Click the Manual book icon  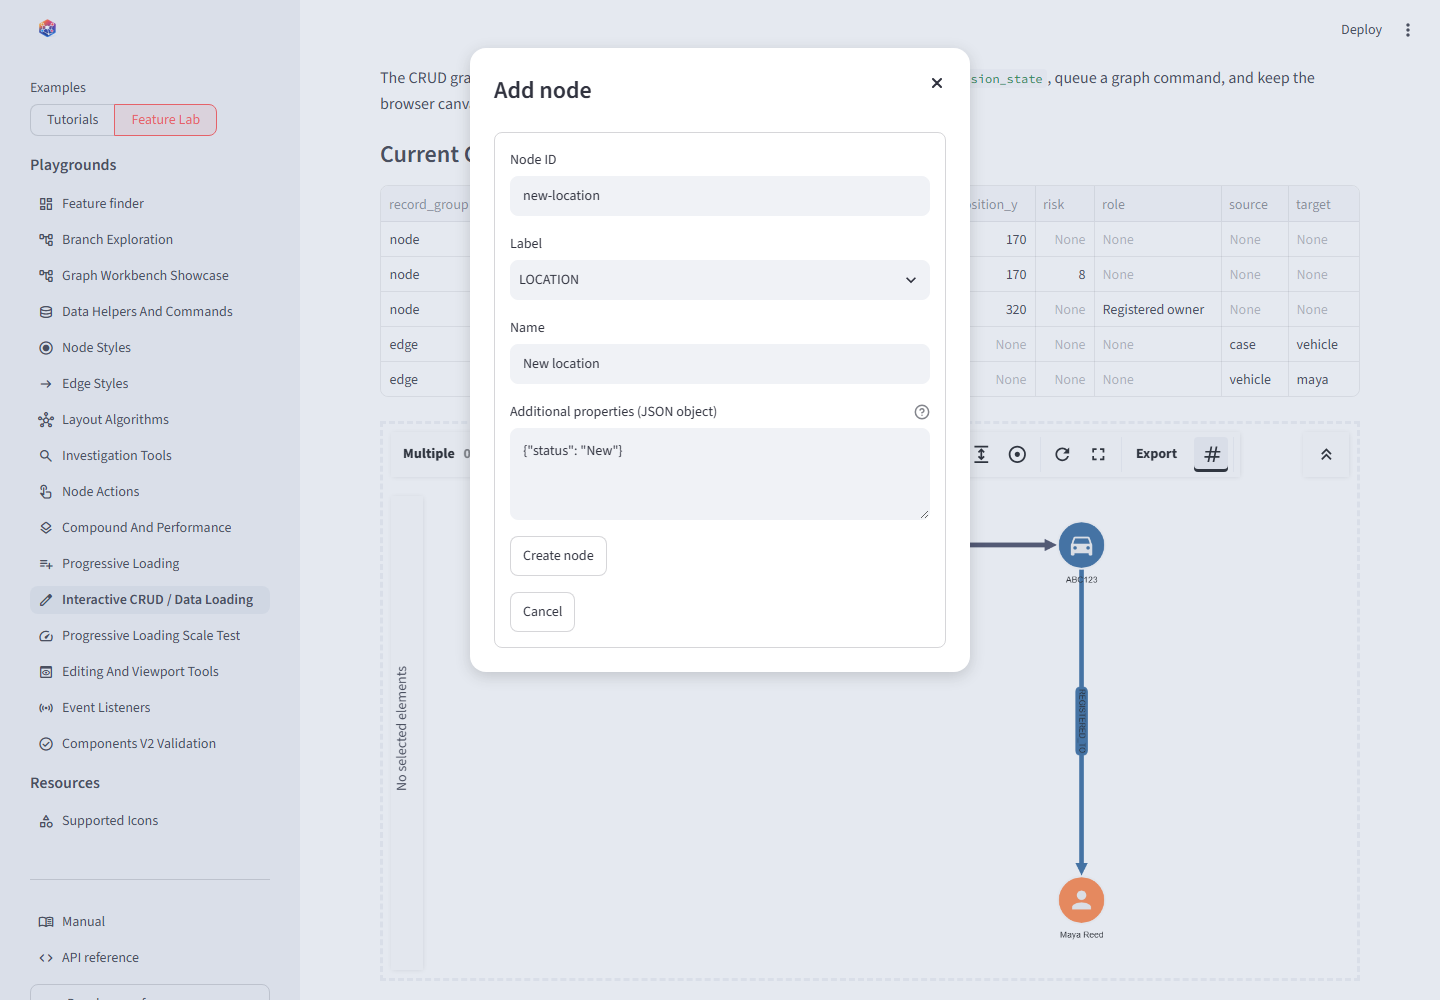46,922
